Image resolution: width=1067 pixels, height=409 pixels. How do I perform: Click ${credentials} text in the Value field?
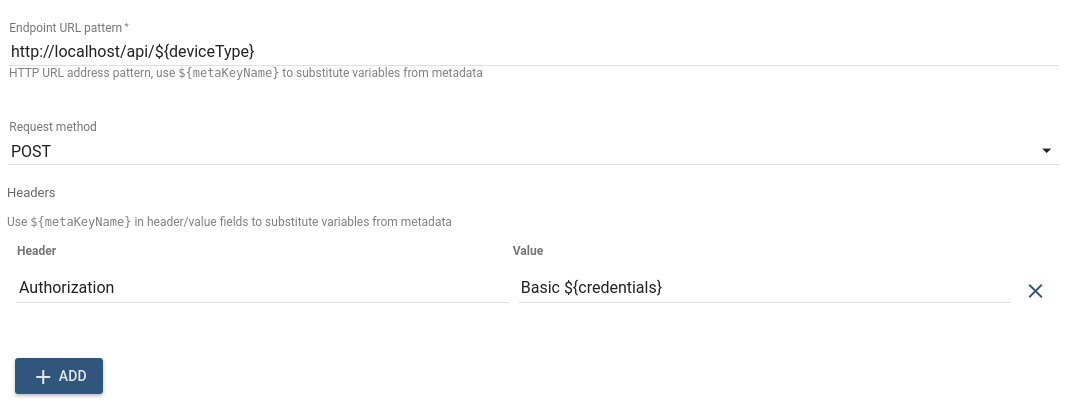coord(614,288)
